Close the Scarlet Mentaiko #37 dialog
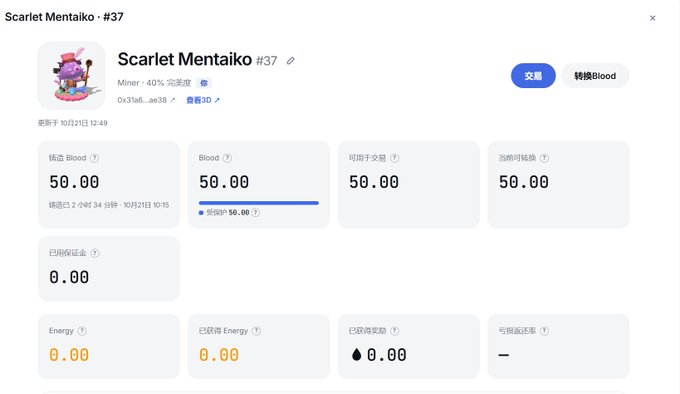Screen dimensions: 680x394 tap(652, 18)
